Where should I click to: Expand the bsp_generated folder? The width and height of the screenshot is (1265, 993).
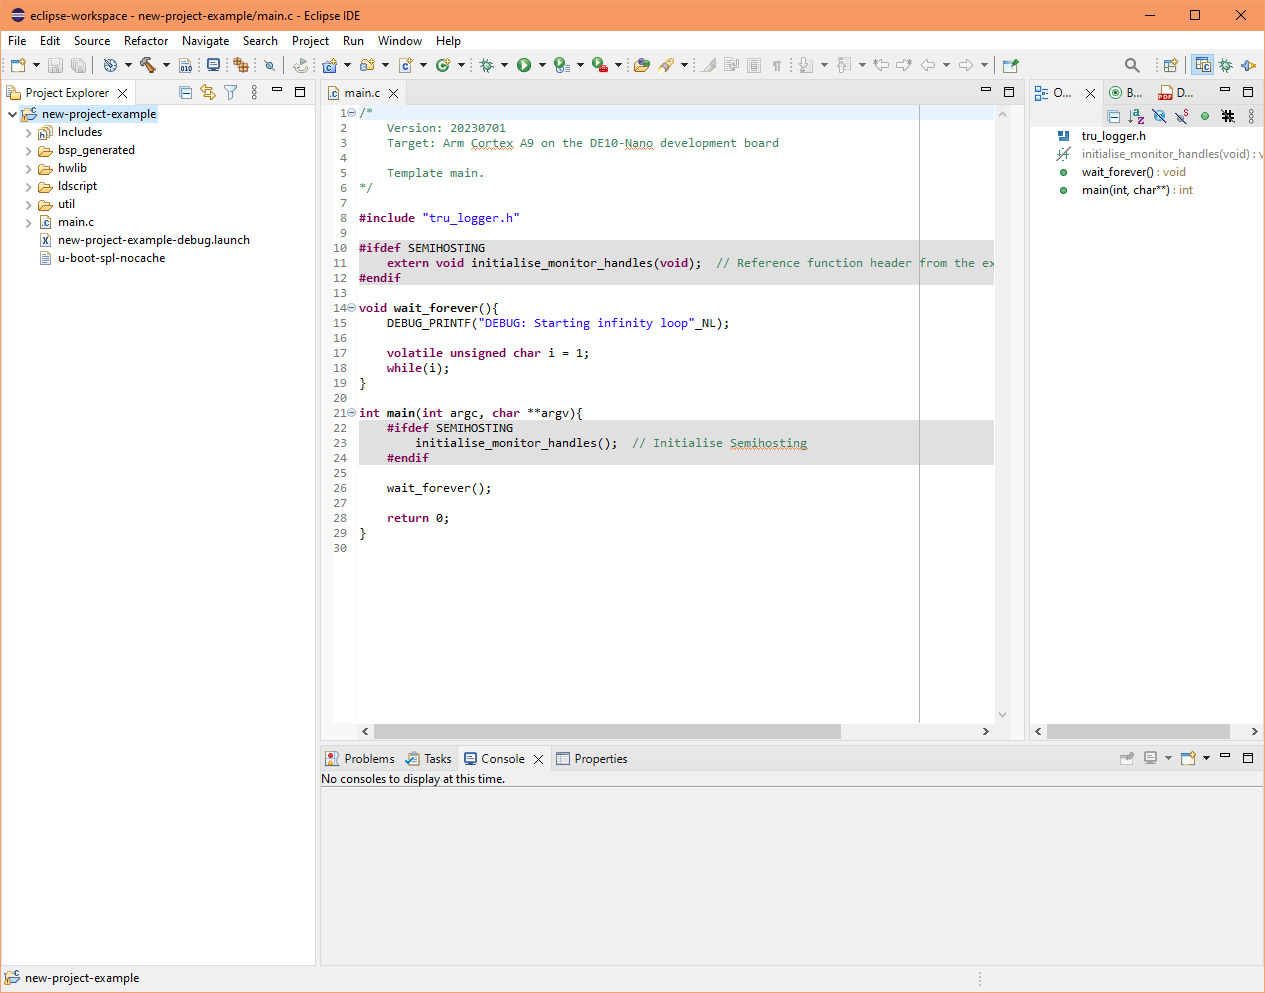pyautogui.click(x=28, y=151)
